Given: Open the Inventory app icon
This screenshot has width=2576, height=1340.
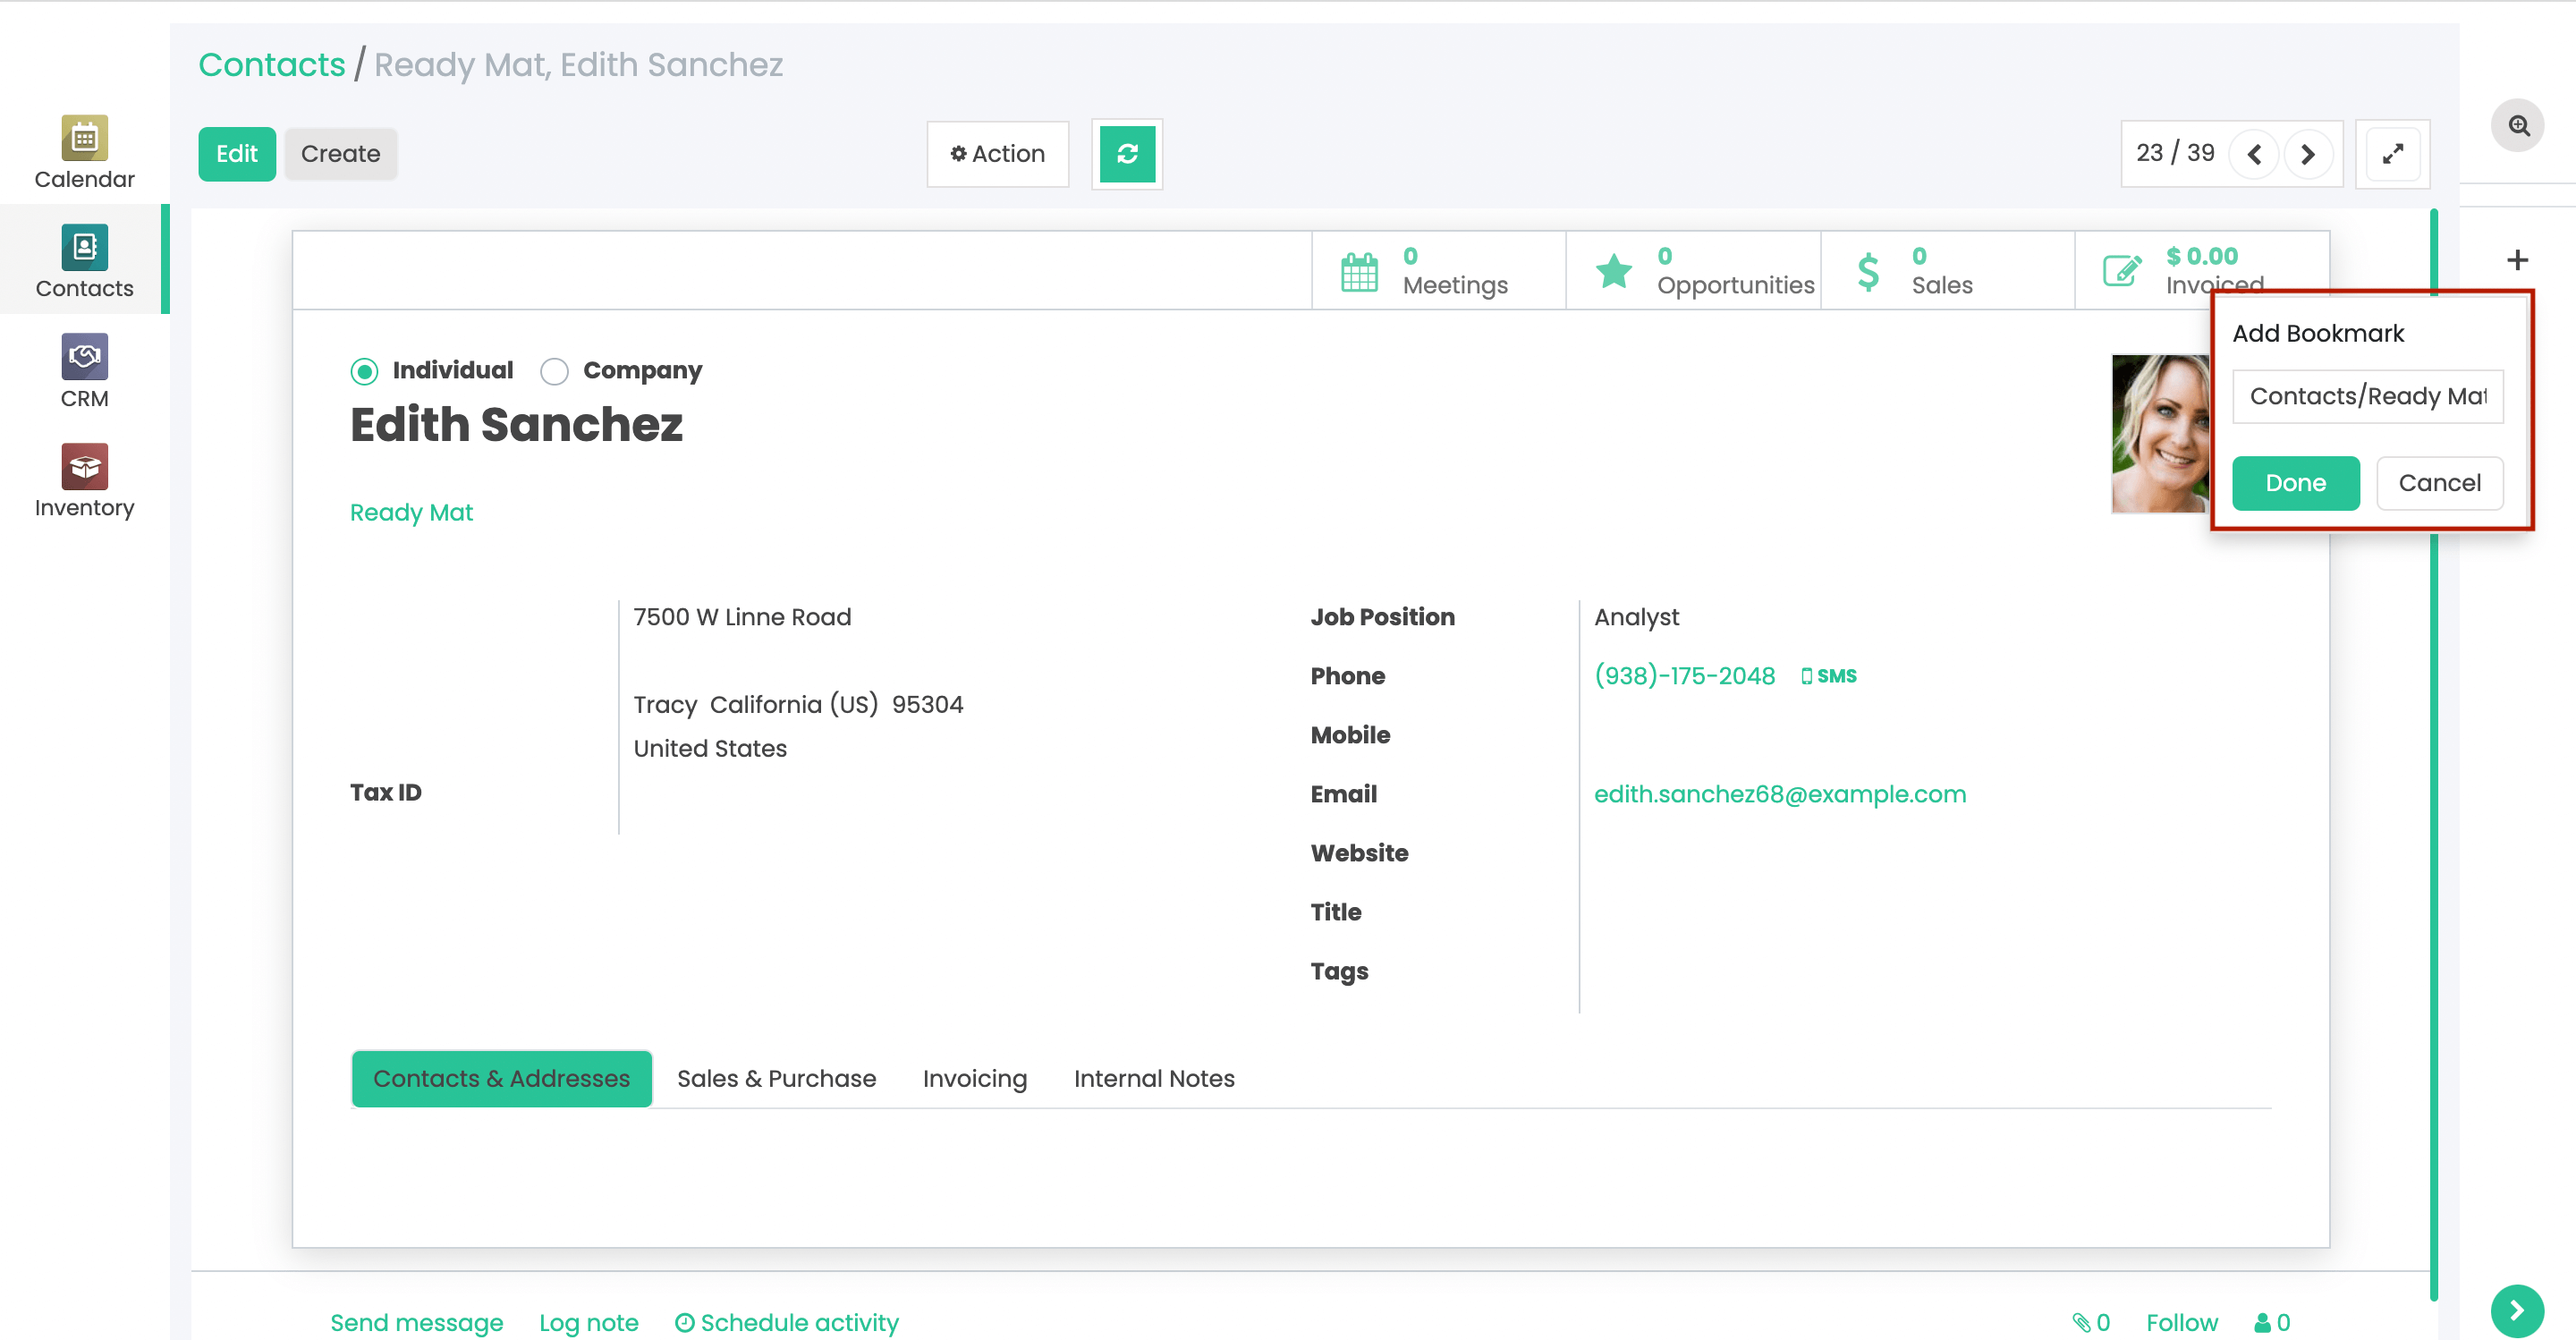Looking at the screenshot, I should (x=84, y=467).
